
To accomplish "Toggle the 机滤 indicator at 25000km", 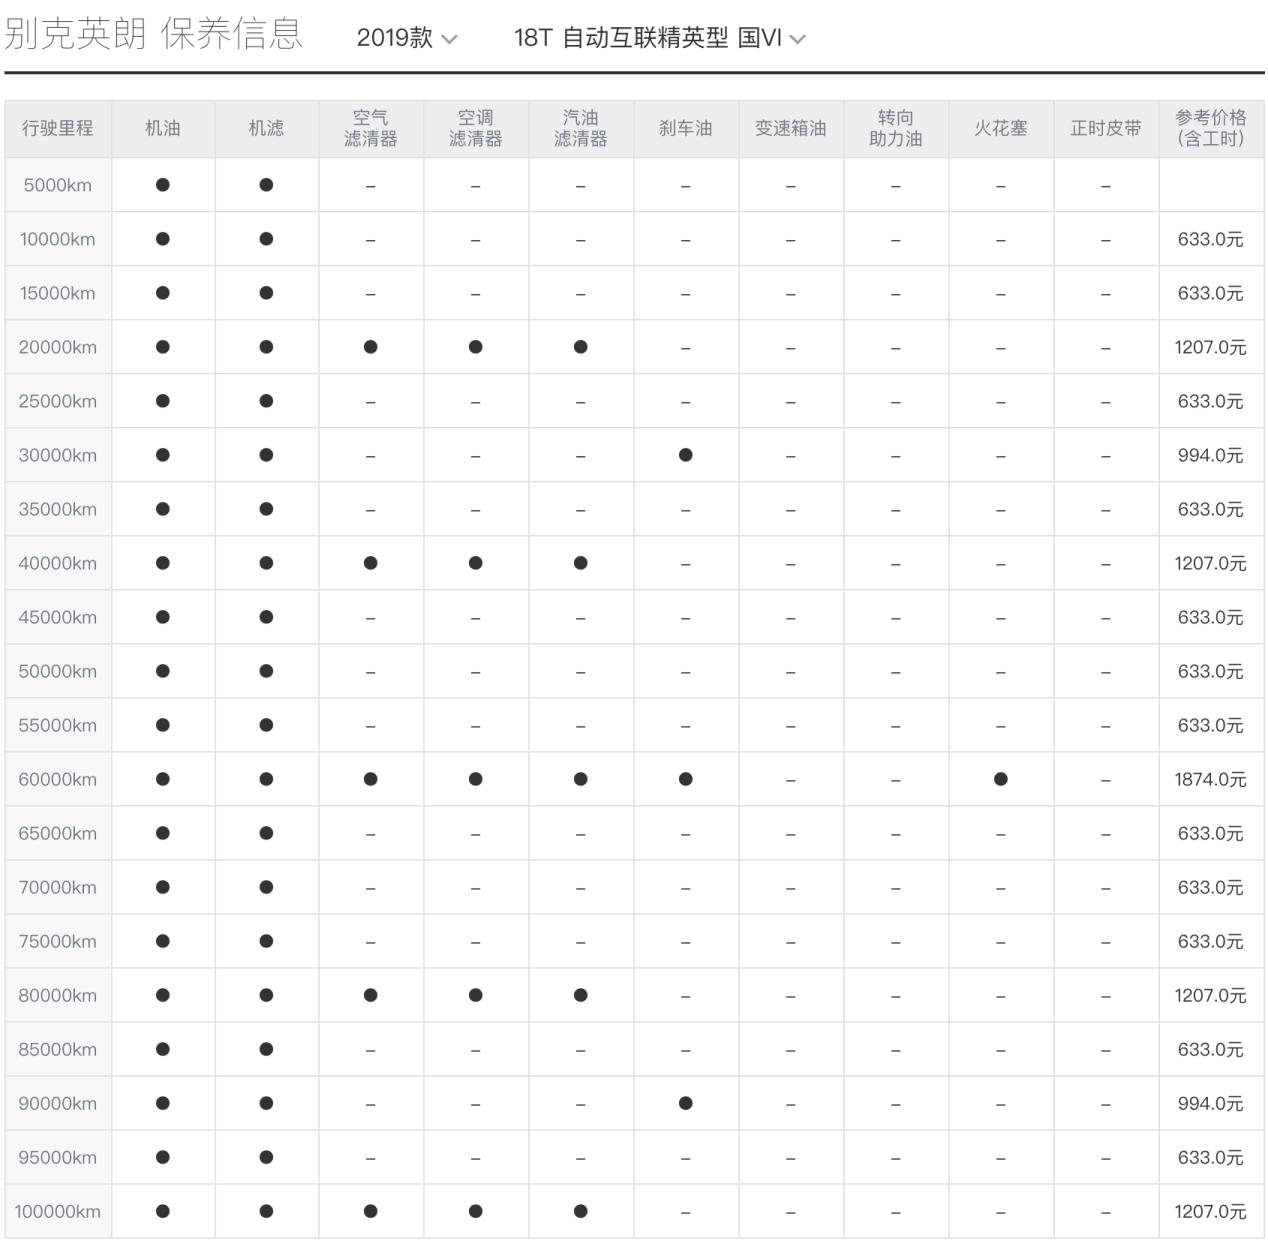I will [266, 401].
